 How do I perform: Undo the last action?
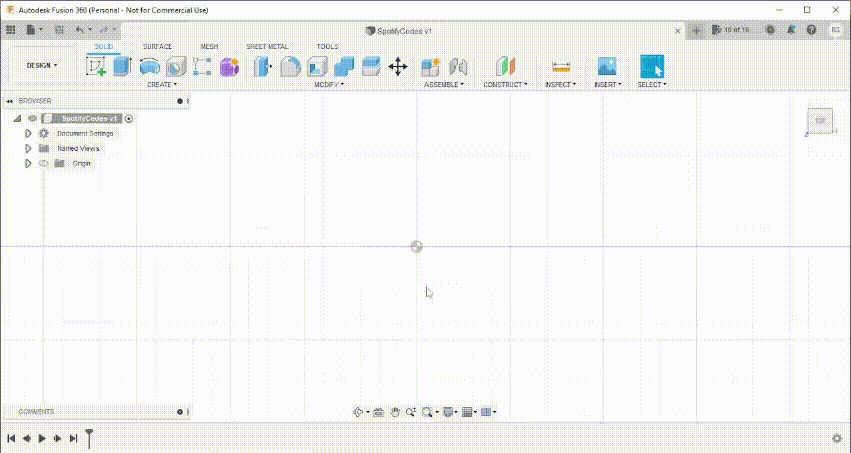(80, 30)
